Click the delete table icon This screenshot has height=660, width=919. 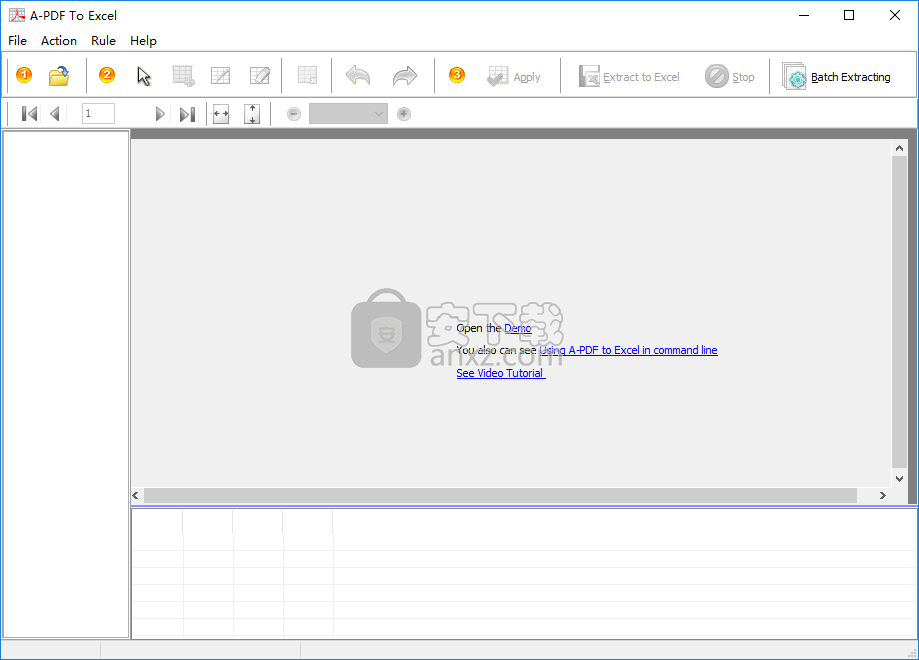(x=307, y=76)
